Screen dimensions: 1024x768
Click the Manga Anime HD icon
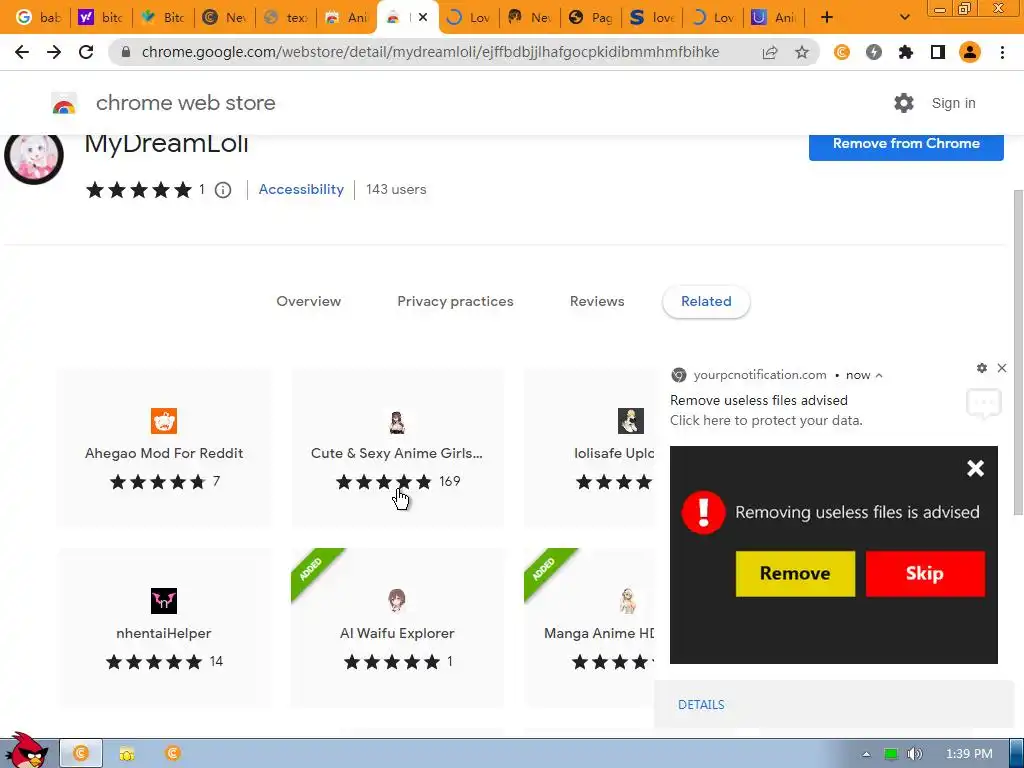(628, 601)
